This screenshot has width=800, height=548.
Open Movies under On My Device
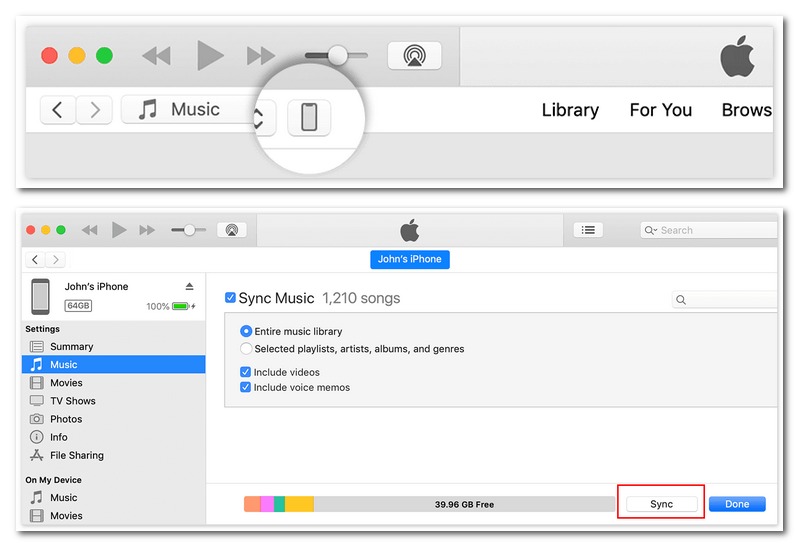(113, 515)
